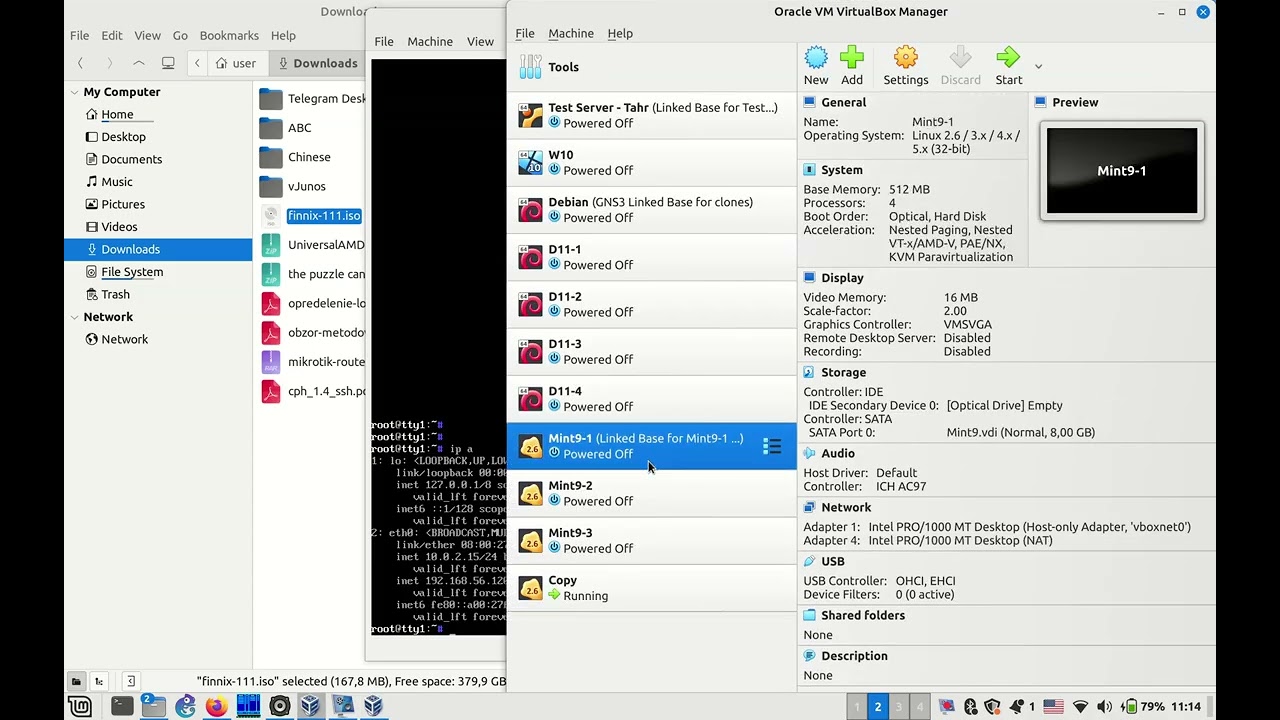Click the New virtual machine icon
Screen dimensions: 1280x720
816,66
